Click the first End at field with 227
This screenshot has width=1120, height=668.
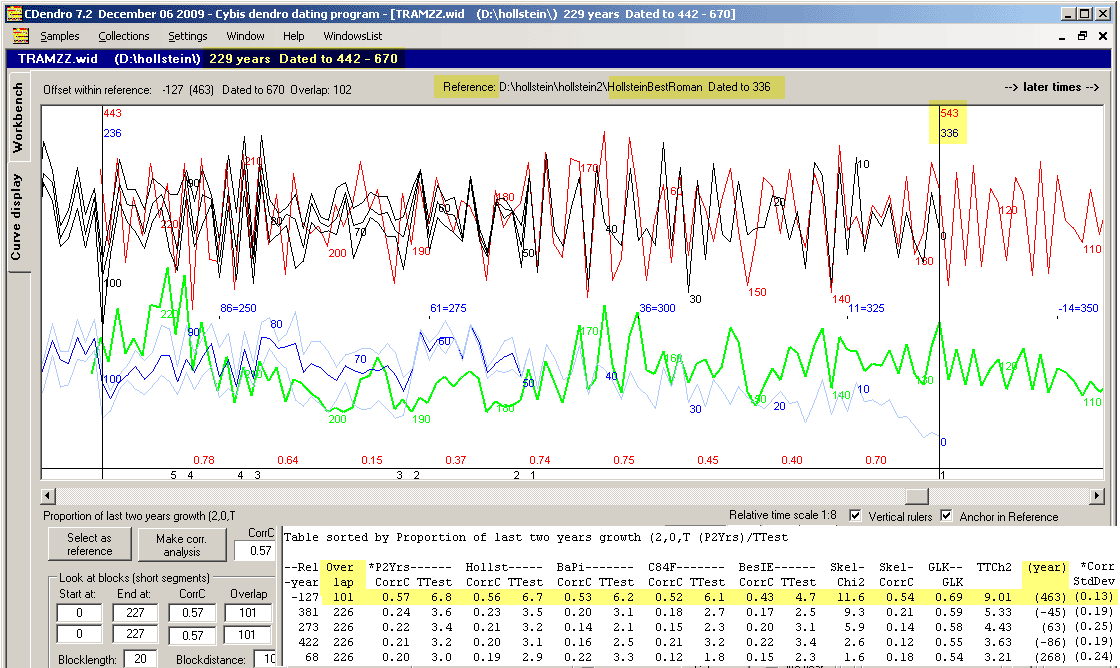[135, 613]
